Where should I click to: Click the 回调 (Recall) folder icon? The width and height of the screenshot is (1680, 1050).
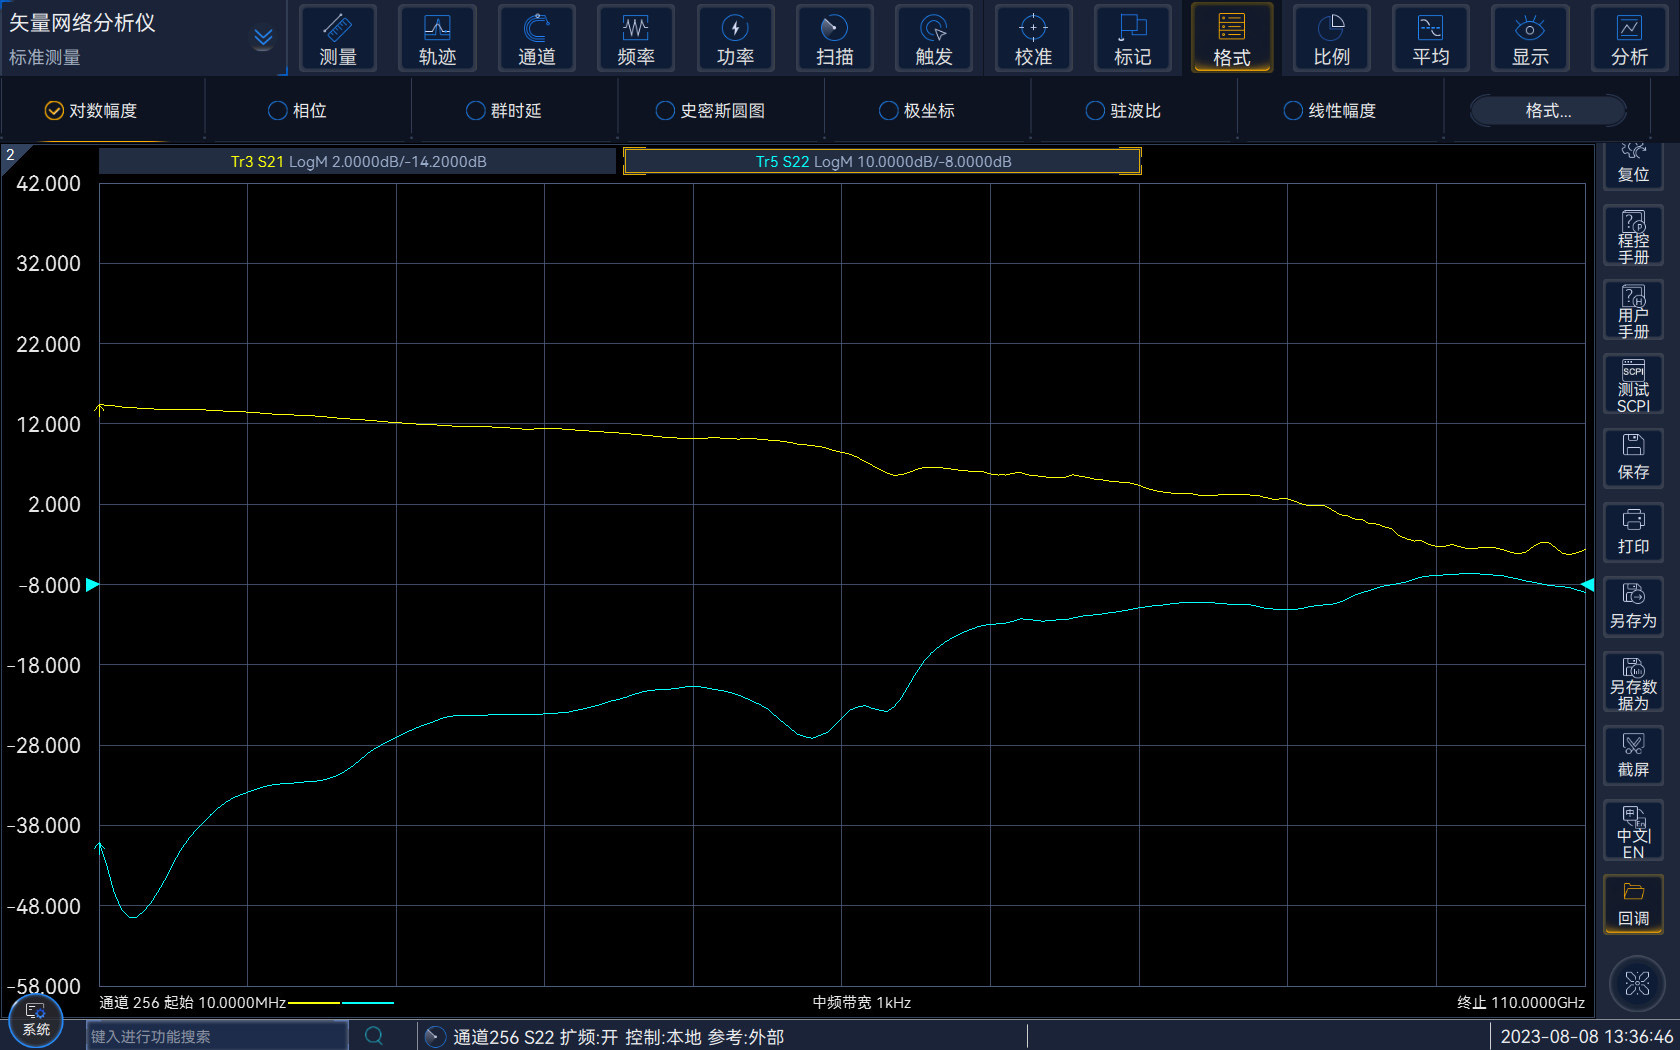click(x=1633, y=904)
